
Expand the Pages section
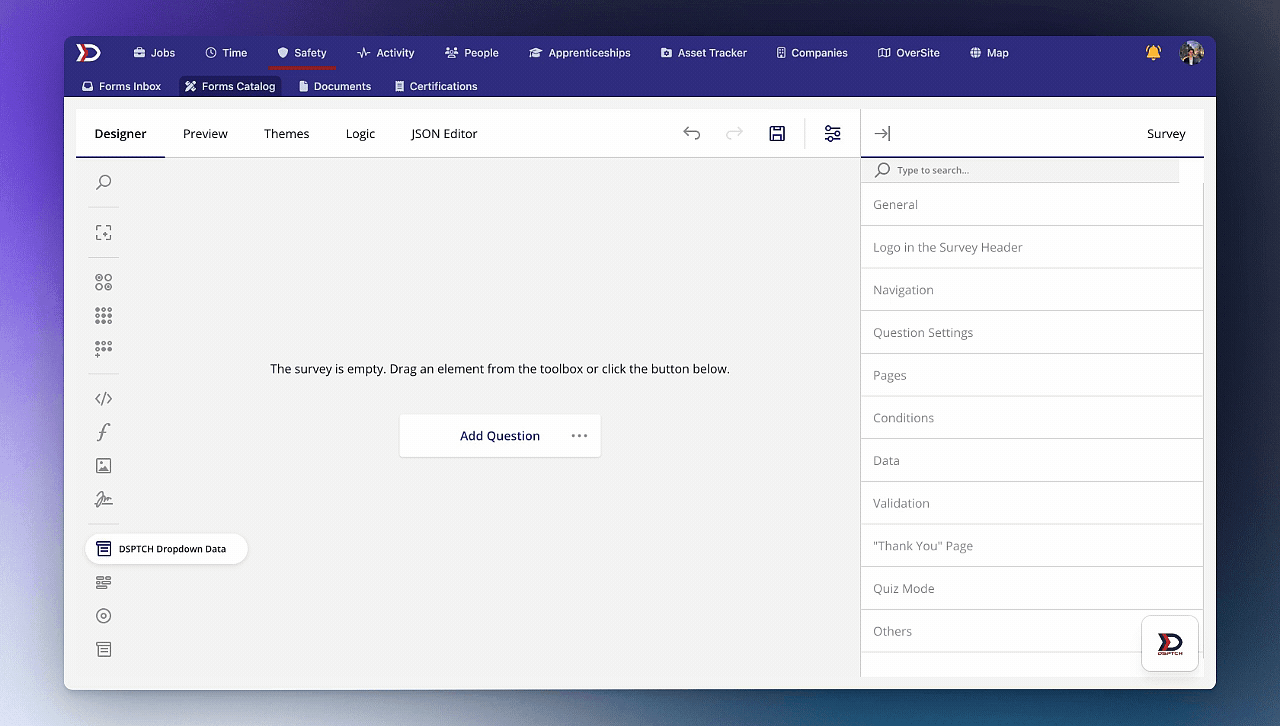(1032, 375)
